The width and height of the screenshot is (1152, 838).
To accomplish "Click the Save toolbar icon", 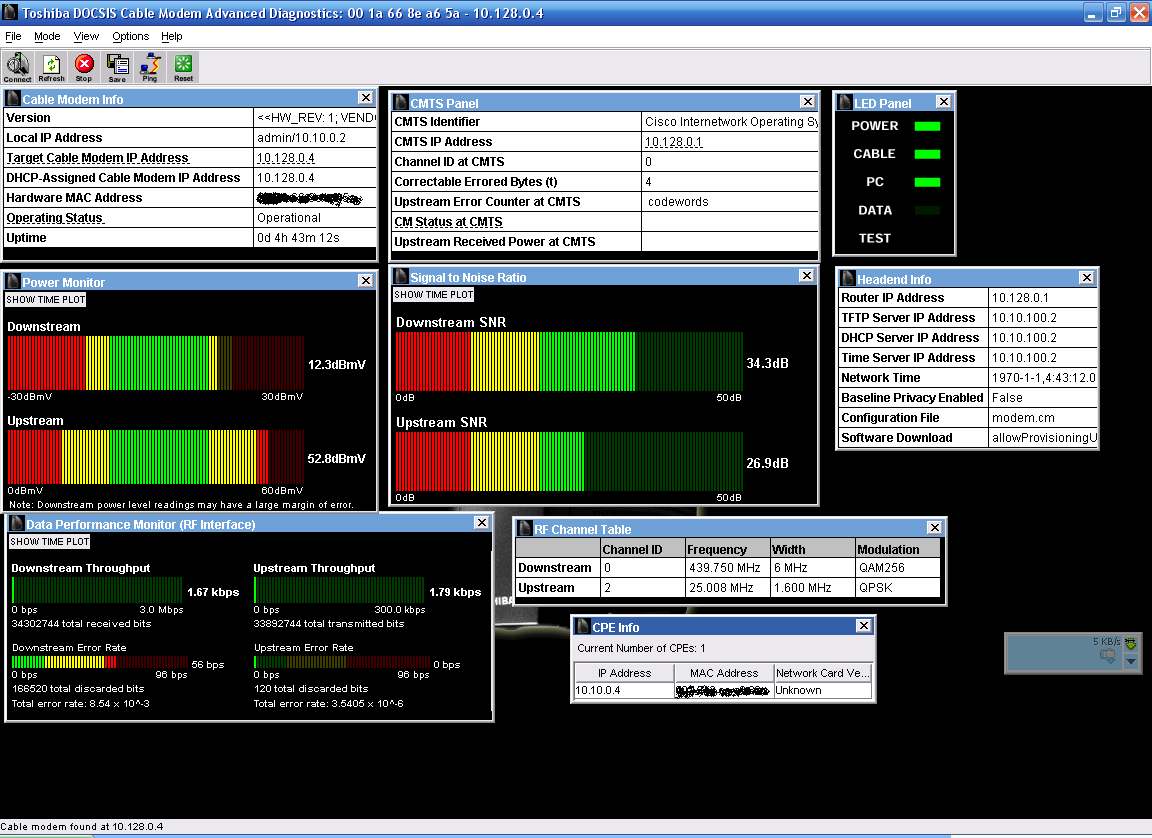I will click(x=118, y=67).
